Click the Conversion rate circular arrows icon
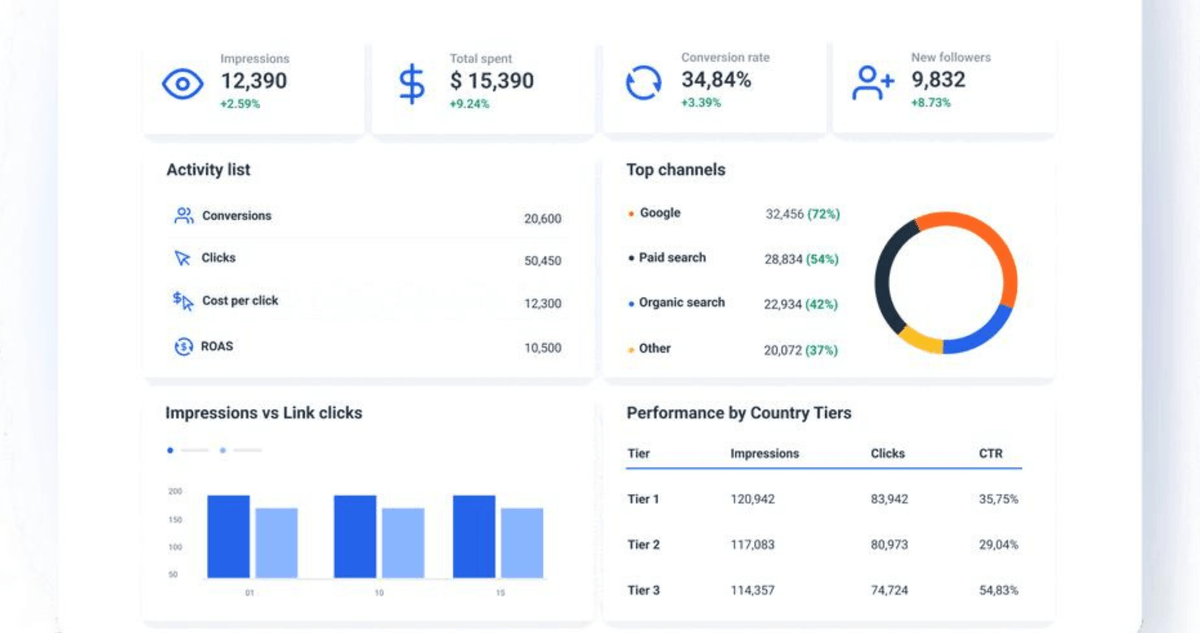Image resolution: width=1200 pixels, height=633 pixels. [643, 83]
